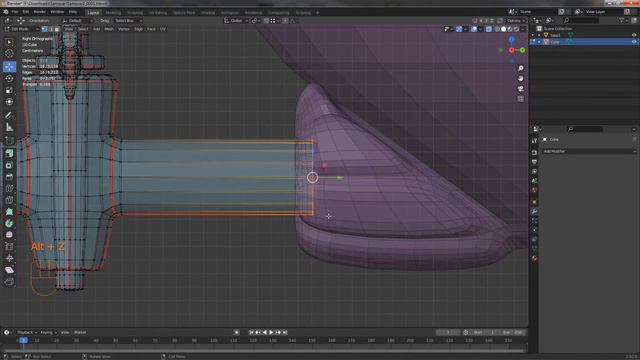Open the Modifier properties wrench tab

534,211
